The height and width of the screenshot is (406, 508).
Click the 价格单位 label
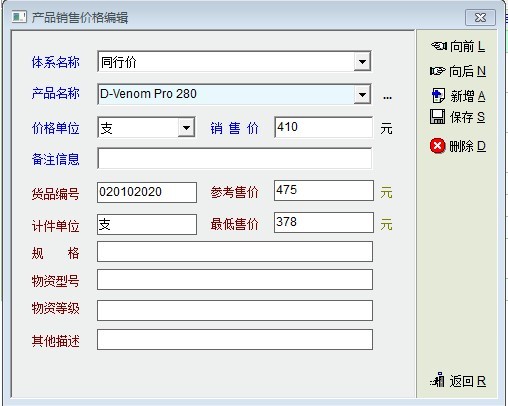point(56,128)
